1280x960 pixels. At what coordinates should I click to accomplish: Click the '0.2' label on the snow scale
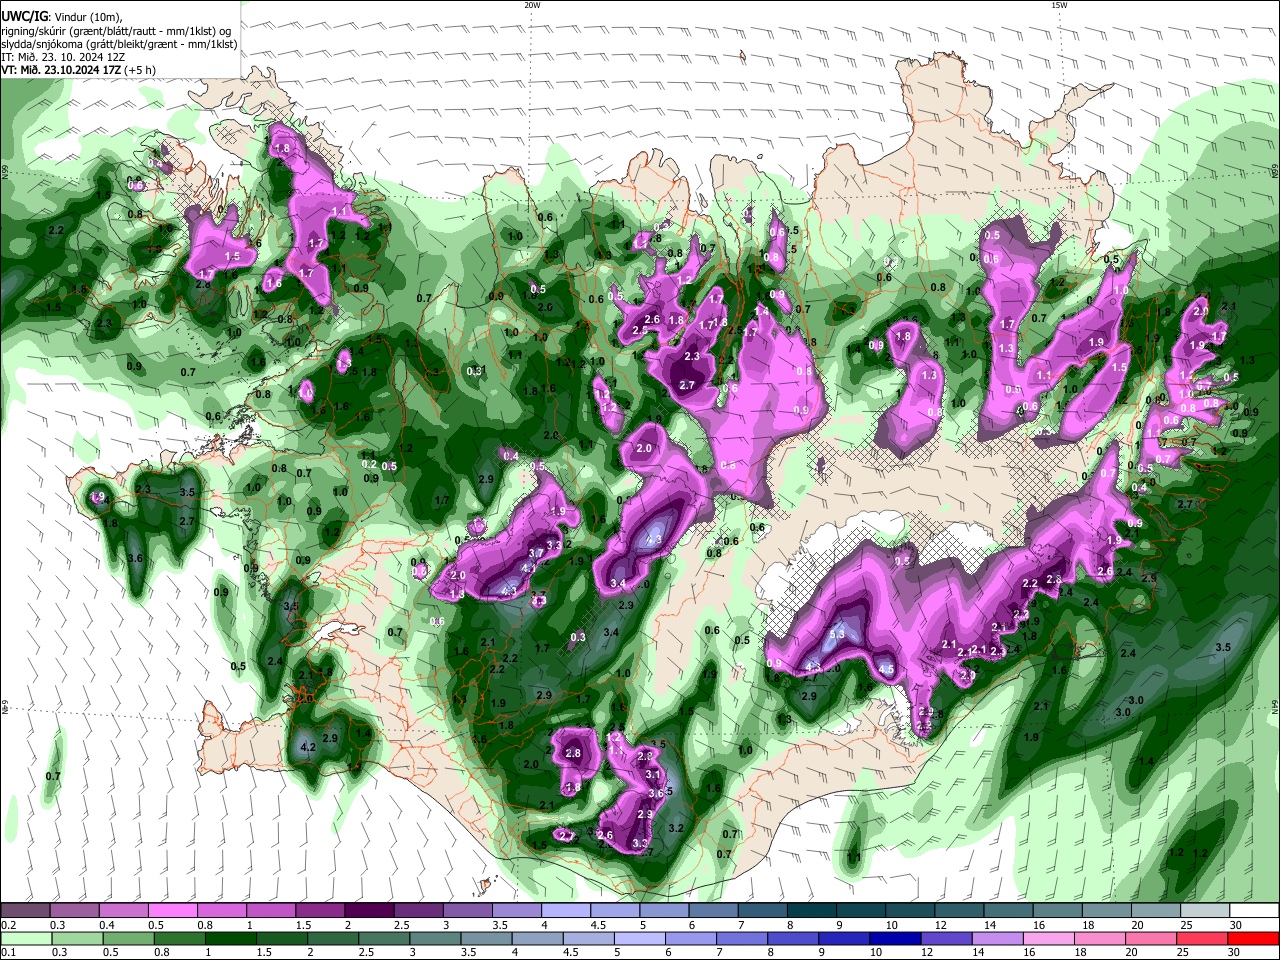(9, 925)
